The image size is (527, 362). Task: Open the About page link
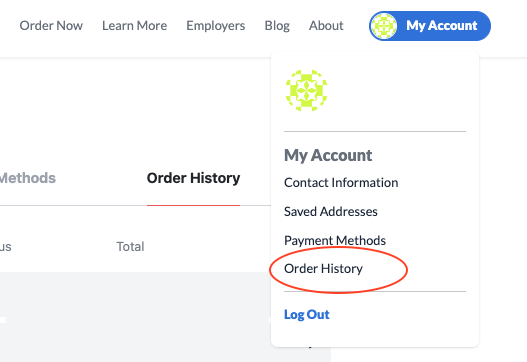click(326, 26)
